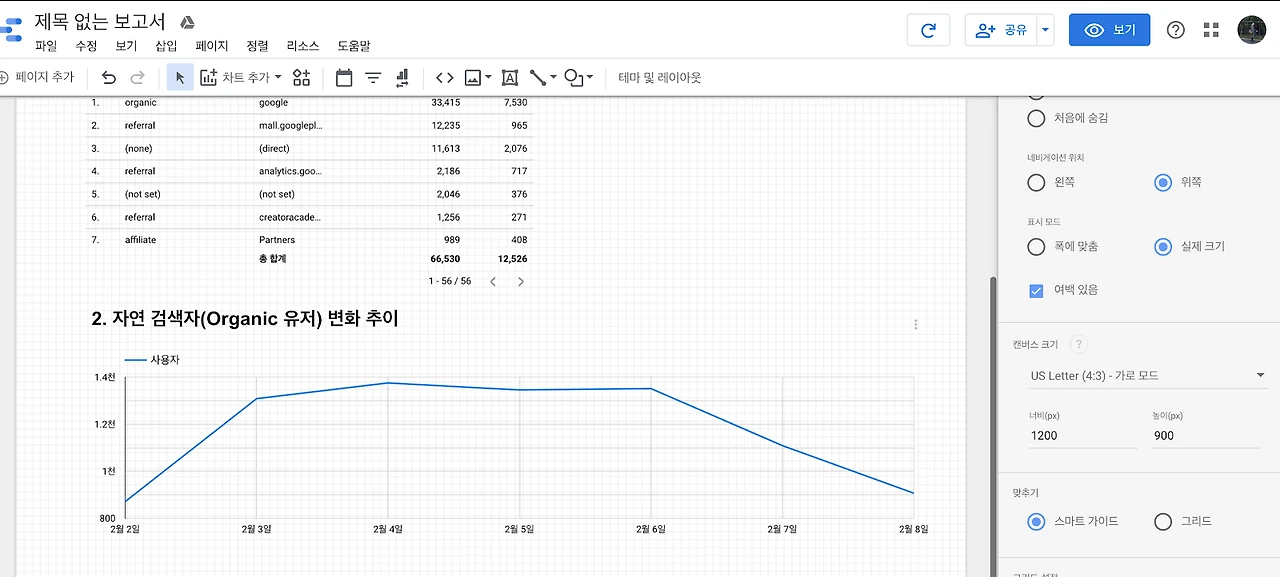
Task: Click the Google Drive icon beside title
Action: 186,22
